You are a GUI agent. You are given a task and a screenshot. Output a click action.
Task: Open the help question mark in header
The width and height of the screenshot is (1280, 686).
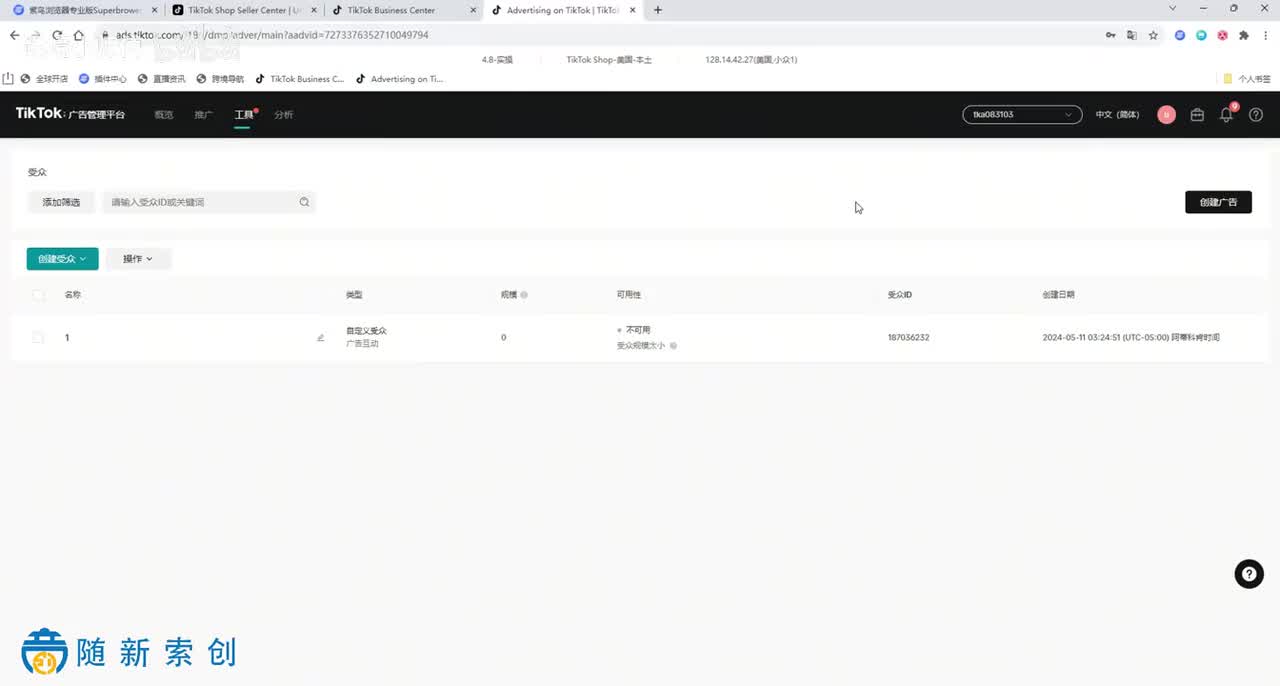click(1256, 115)
